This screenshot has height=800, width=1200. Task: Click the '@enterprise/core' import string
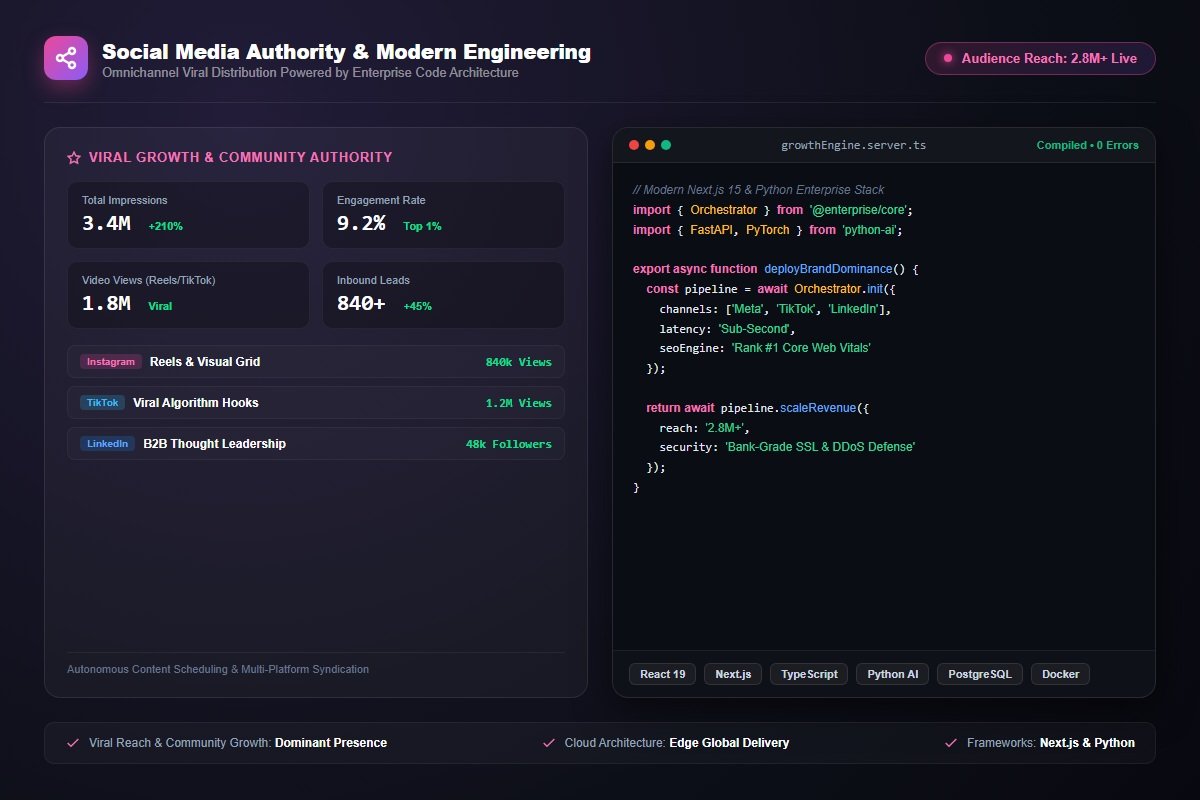860,210
